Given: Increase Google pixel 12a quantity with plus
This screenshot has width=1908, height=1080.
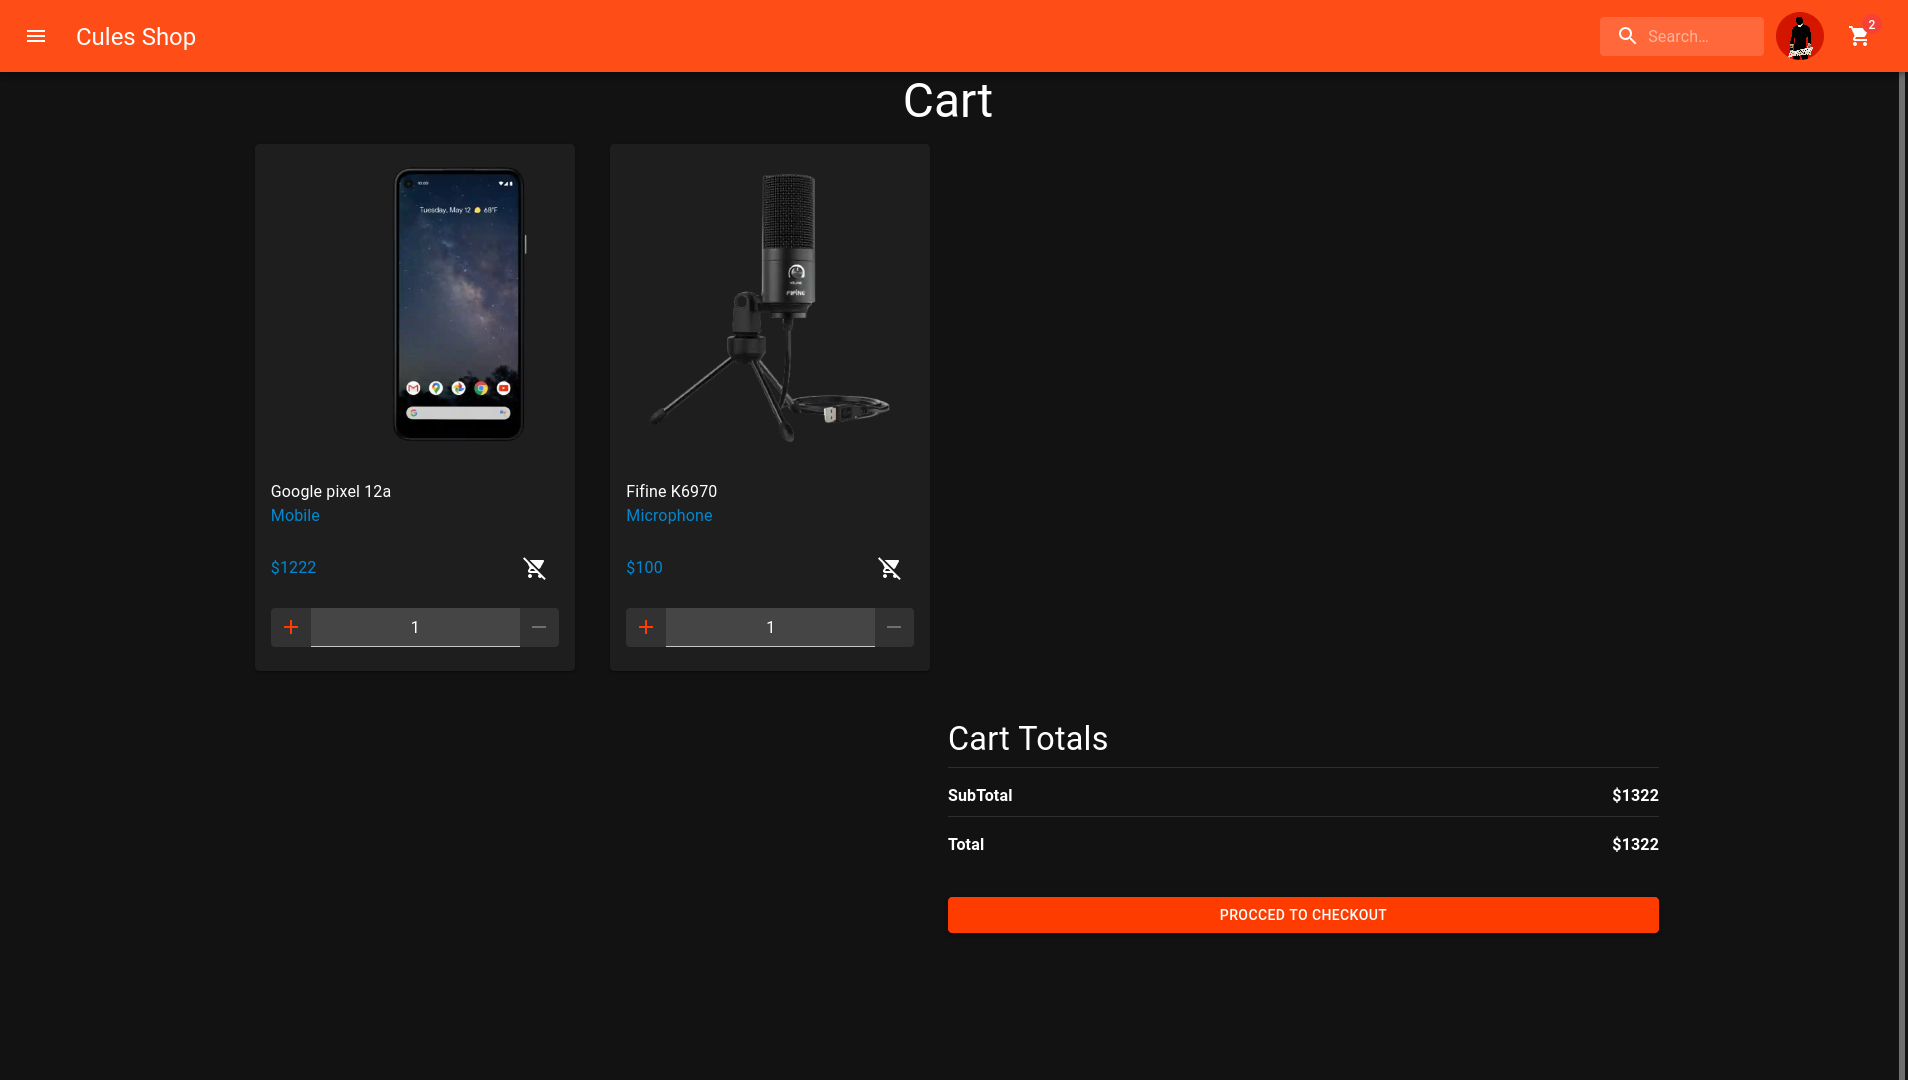Looking at the screenshot, I should pos(291,627).
